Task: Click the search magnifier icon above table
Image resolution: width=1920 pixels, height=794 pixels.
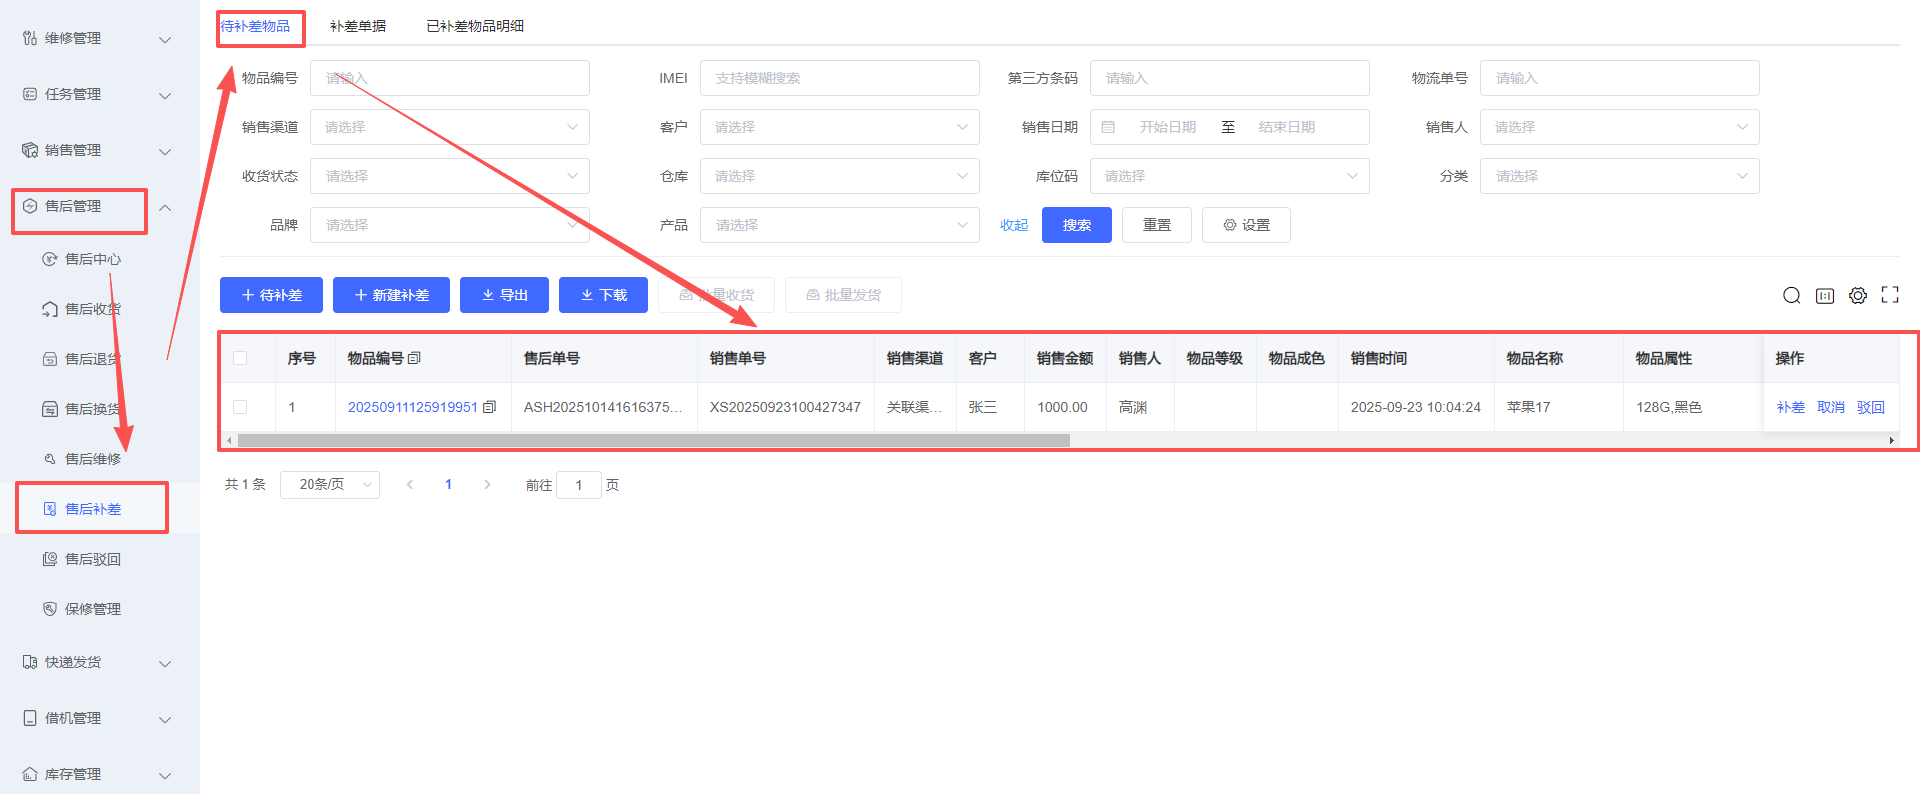Action: pos(1791,295)
